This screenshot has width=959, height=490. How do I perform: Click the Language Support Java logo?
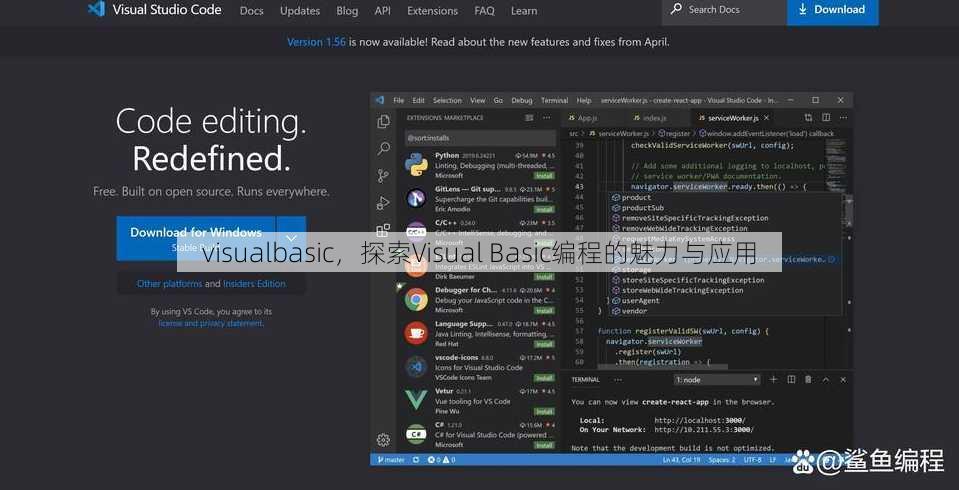click(x=416, y=333)
